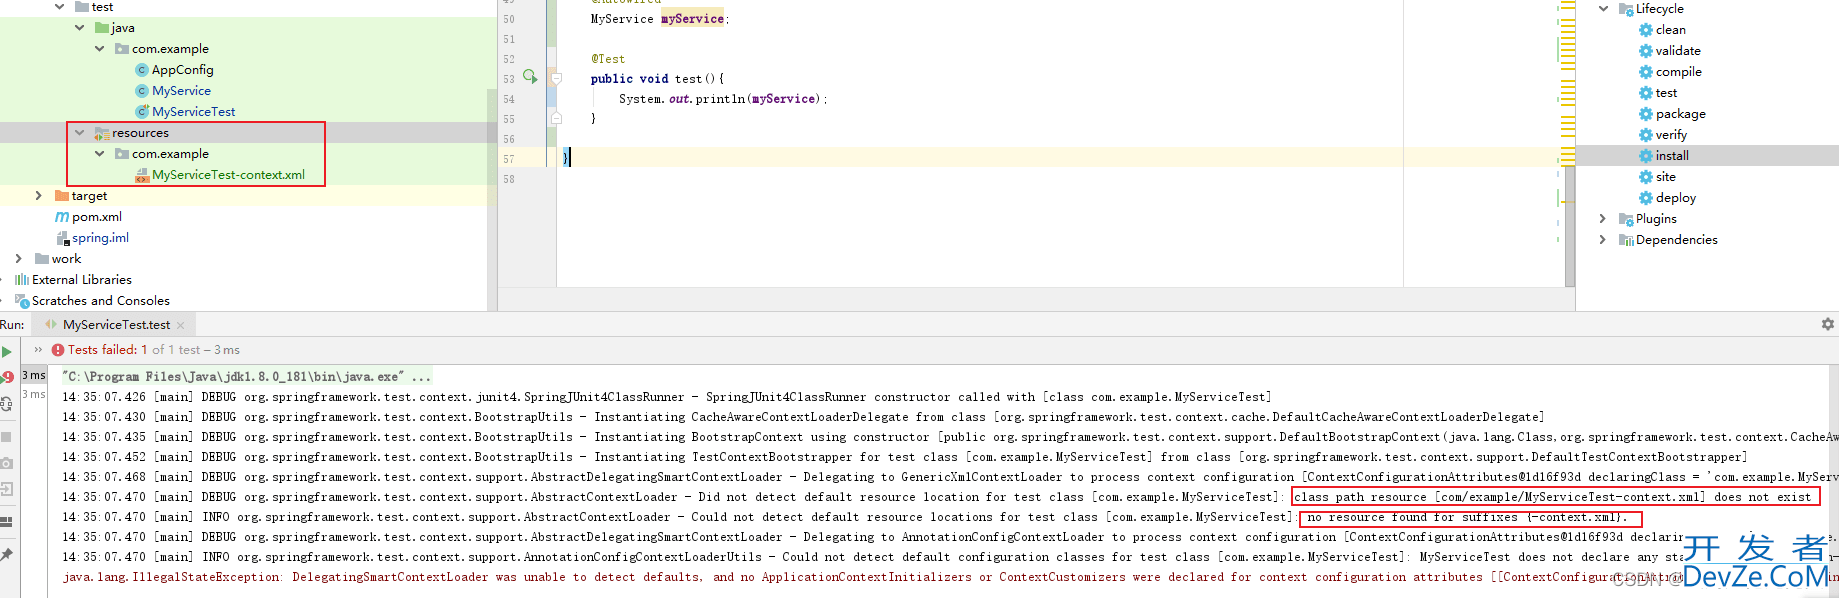Select the Maven deploy lifecycle goal
Screen dimensions: 1839x598
1675,198
